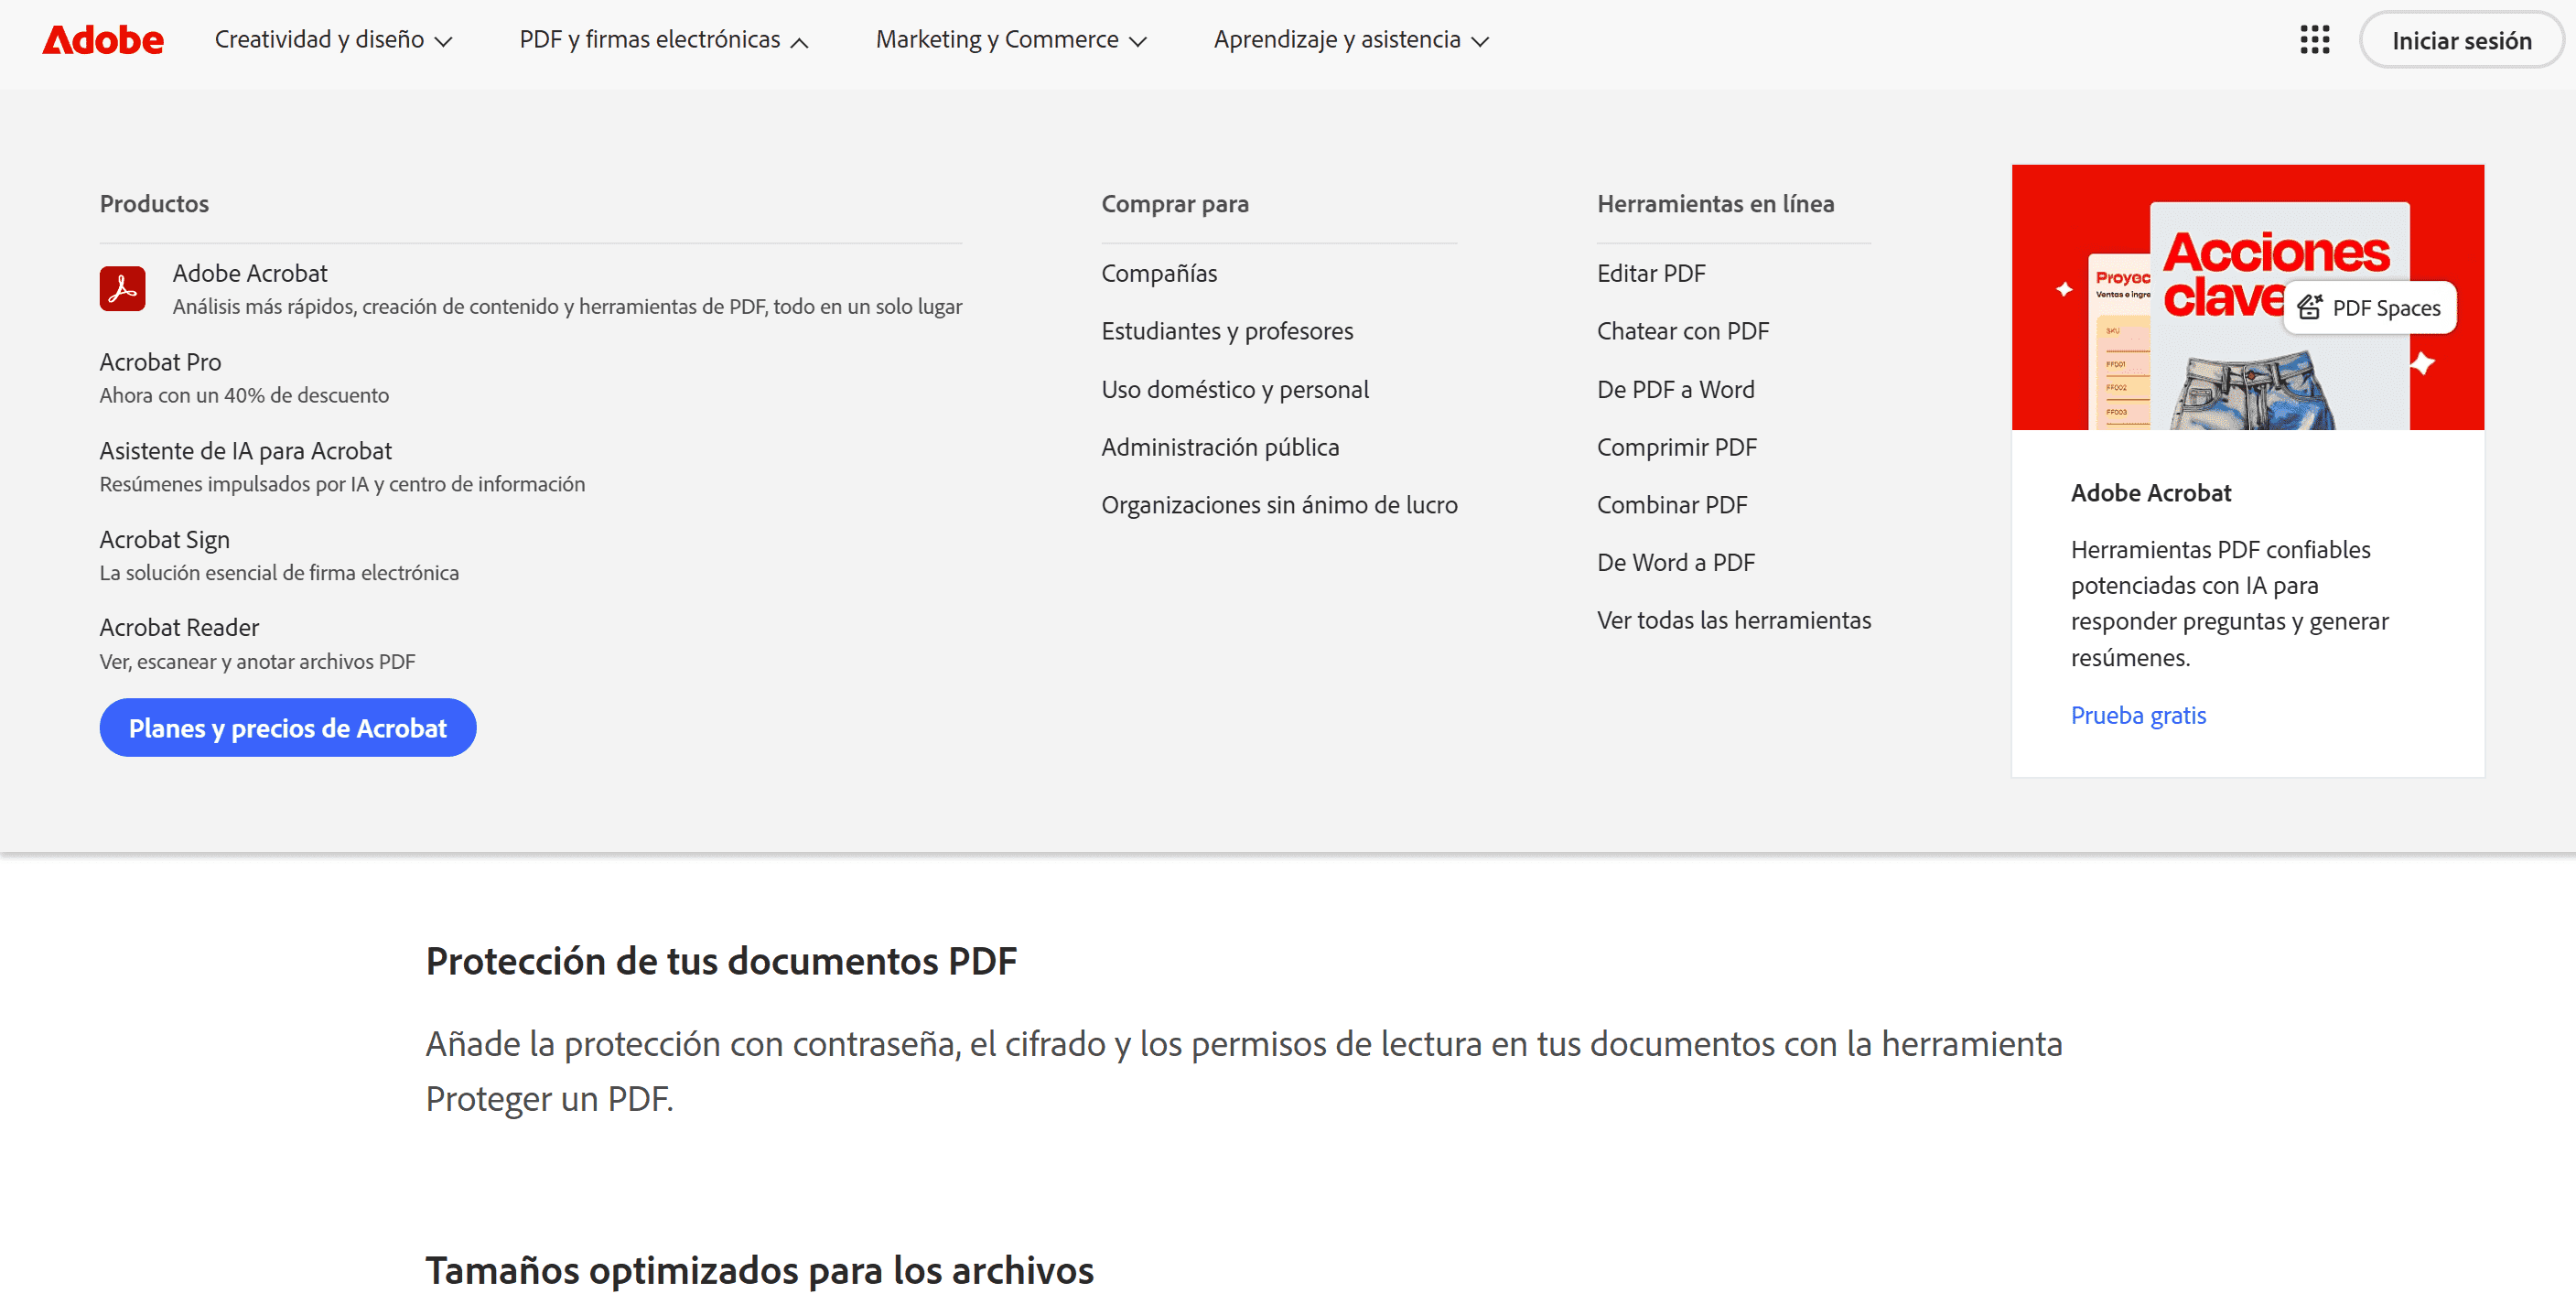Open Comprimir PDF tool

coord(1677,447)
